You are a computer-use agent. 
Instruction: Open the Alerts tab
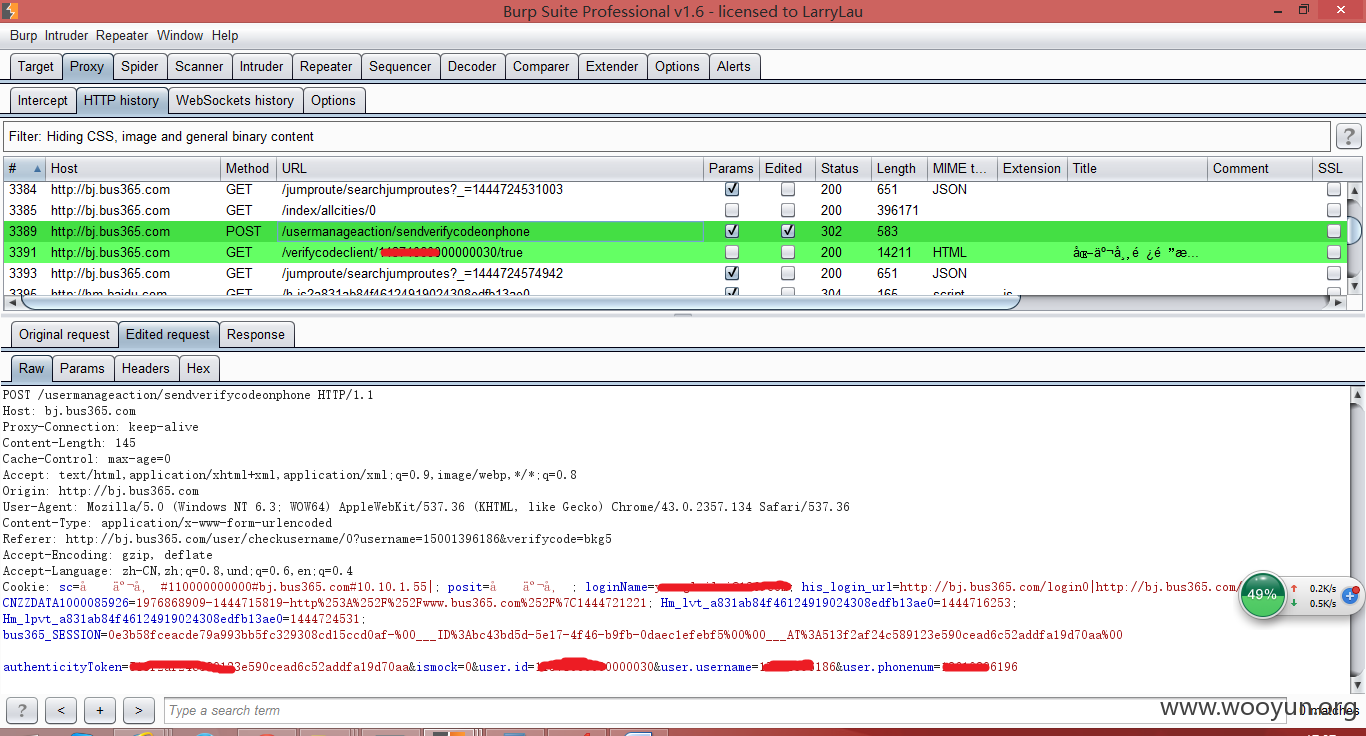733,66
